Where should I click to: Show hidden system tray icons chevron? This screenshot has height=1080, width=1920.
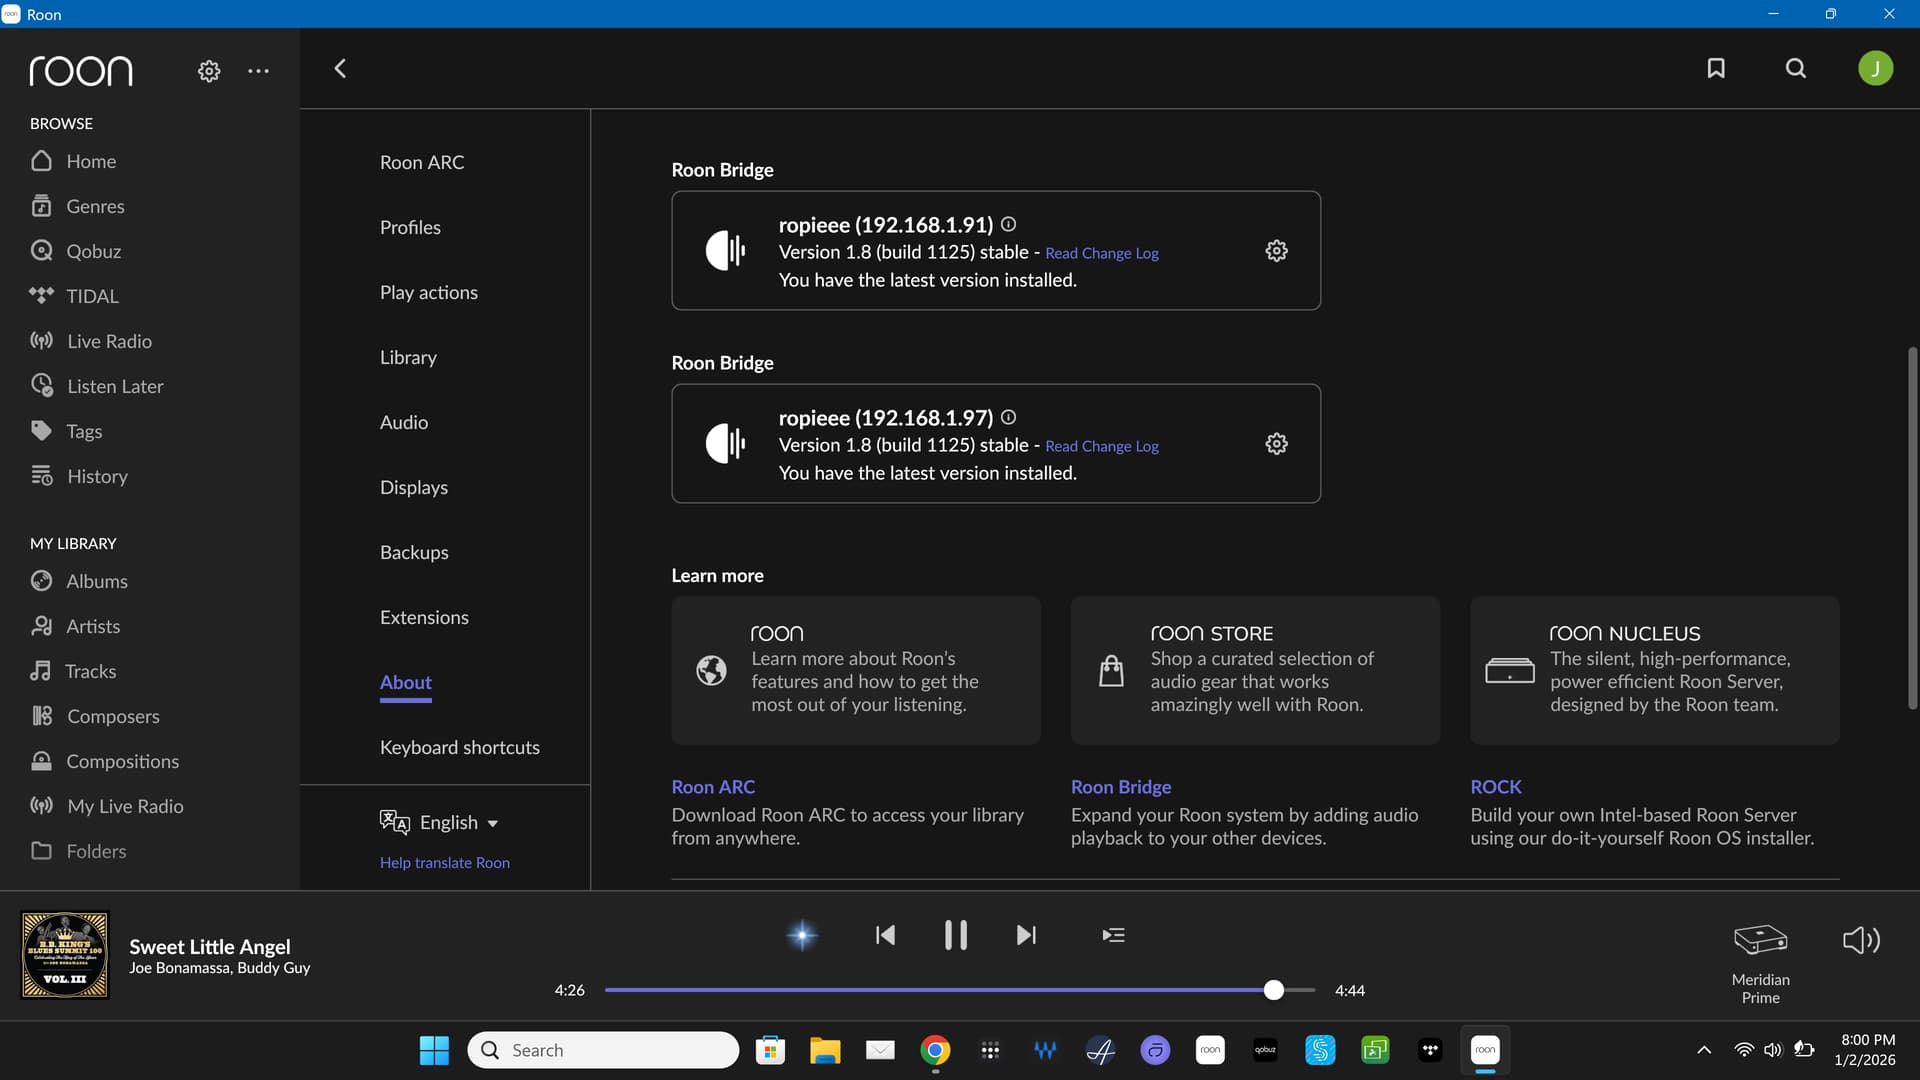(x=1704, y=1050)
